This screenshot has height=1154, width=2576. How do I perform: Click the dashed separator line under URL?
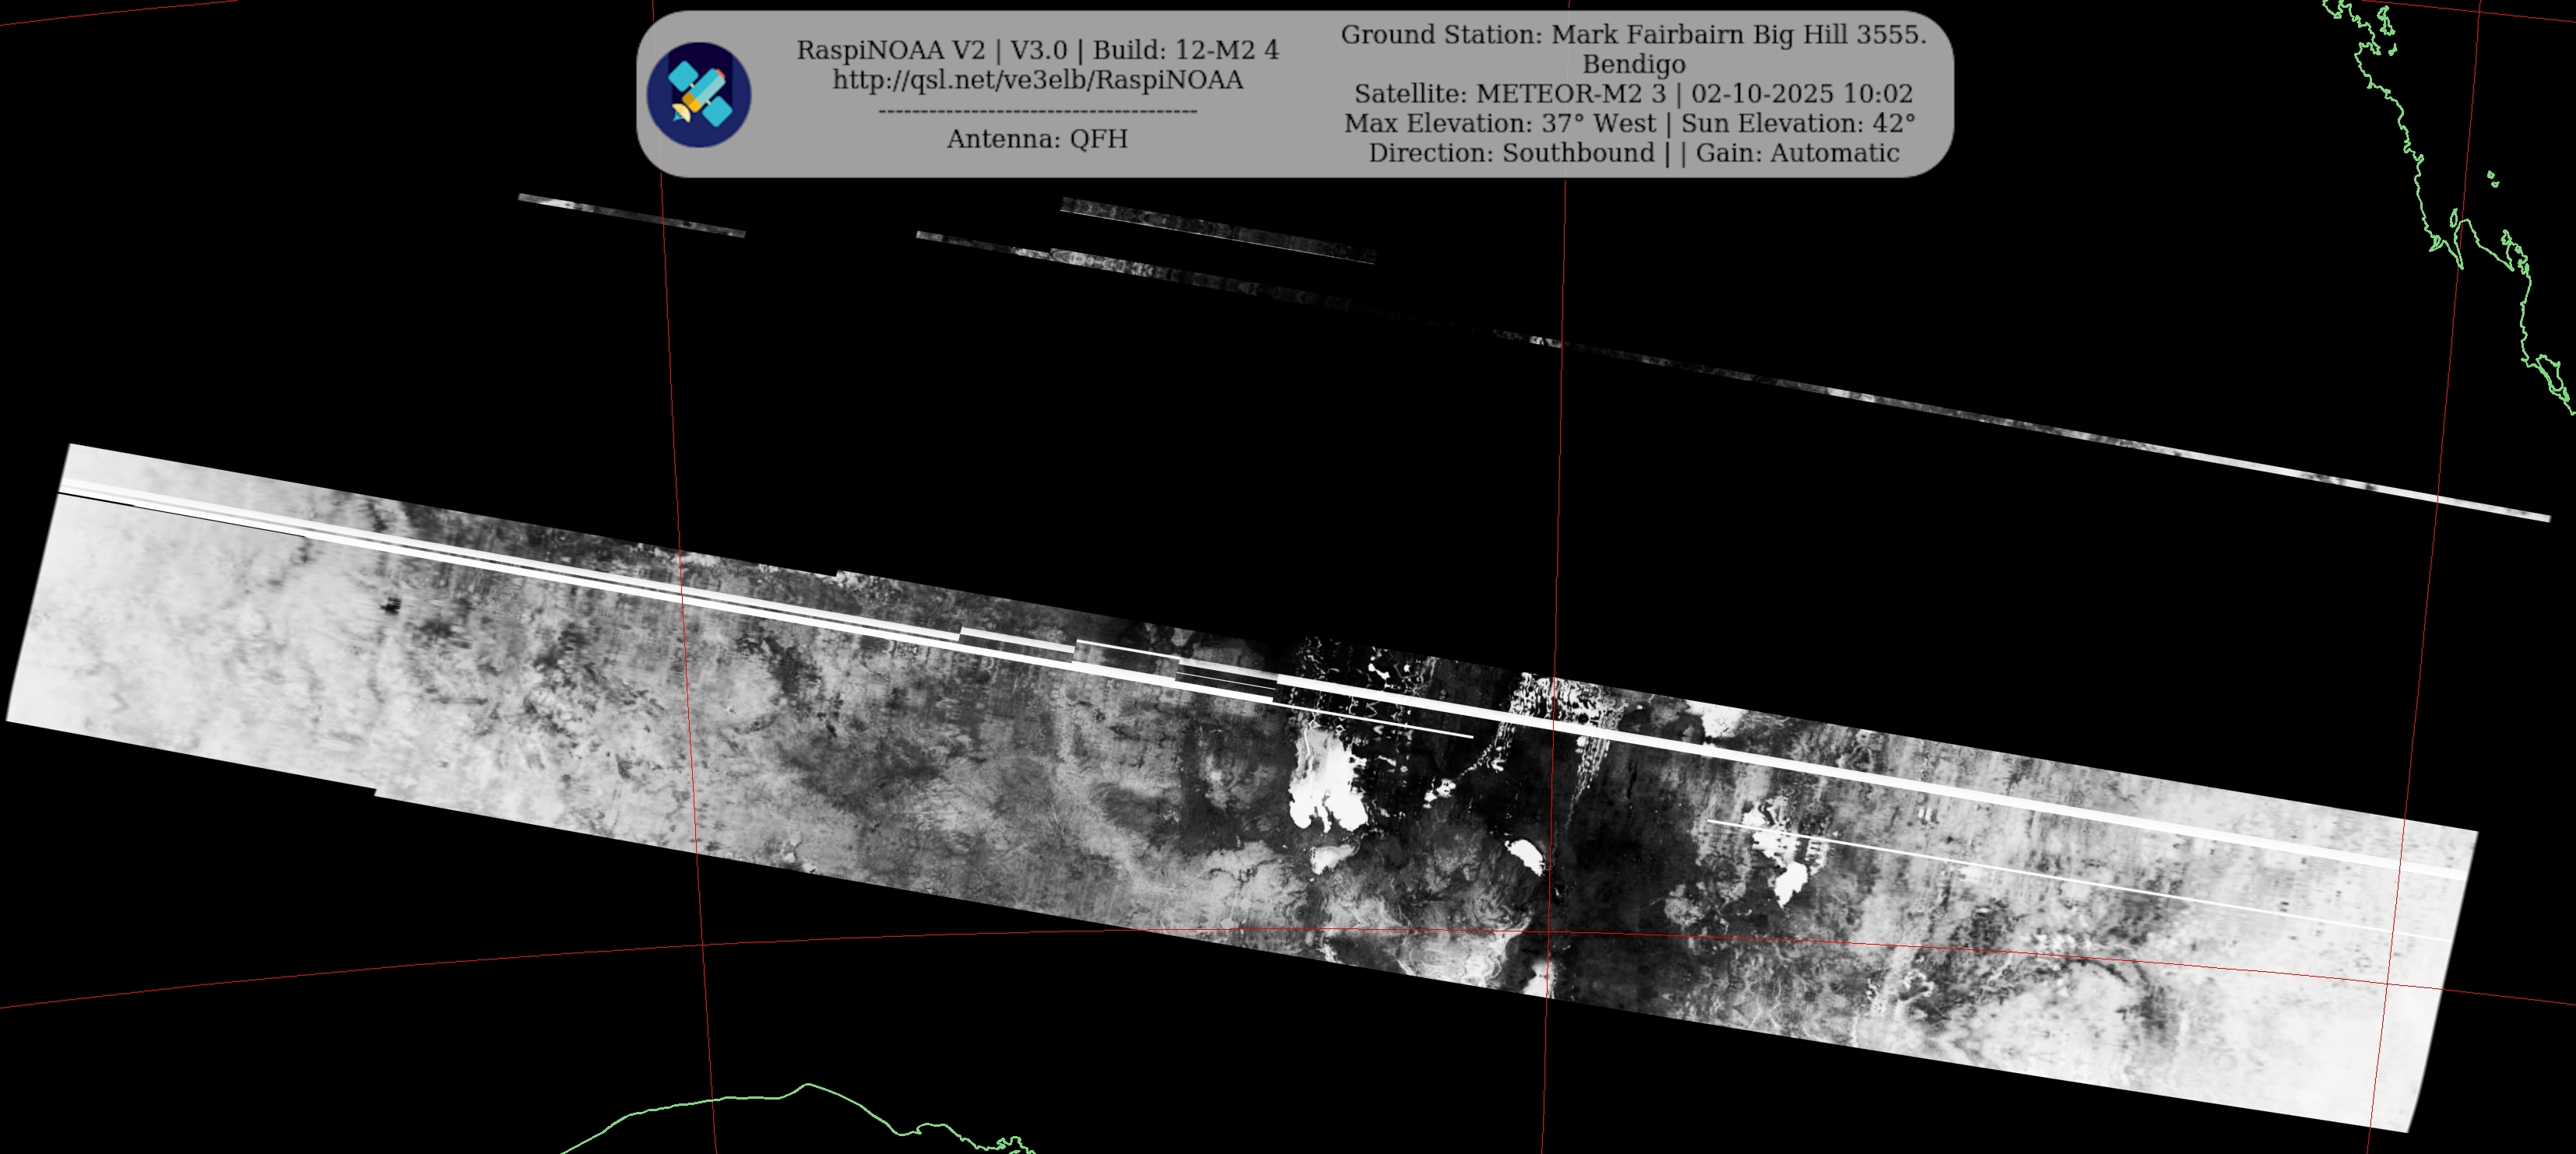click(1037, 111)
